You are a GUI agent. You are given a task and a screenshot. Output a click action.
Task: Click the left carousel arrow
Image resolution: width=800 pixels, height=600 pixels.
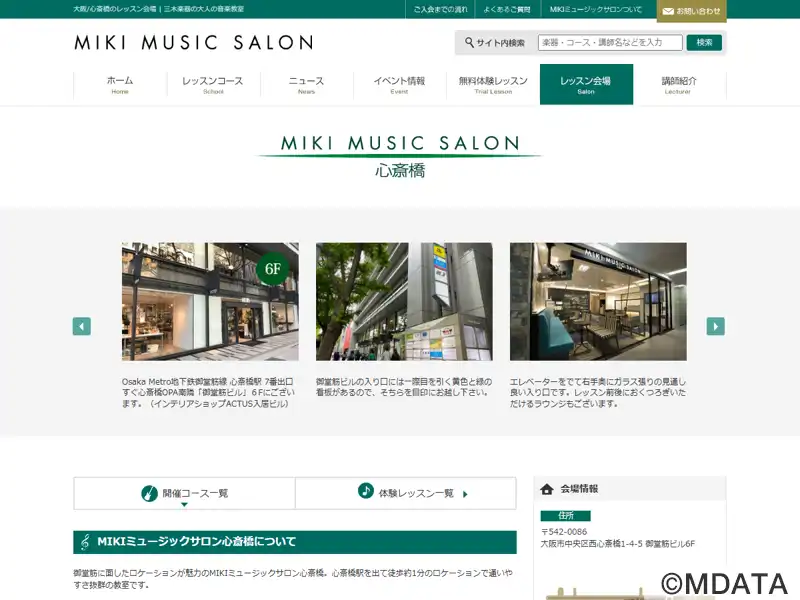82,326
